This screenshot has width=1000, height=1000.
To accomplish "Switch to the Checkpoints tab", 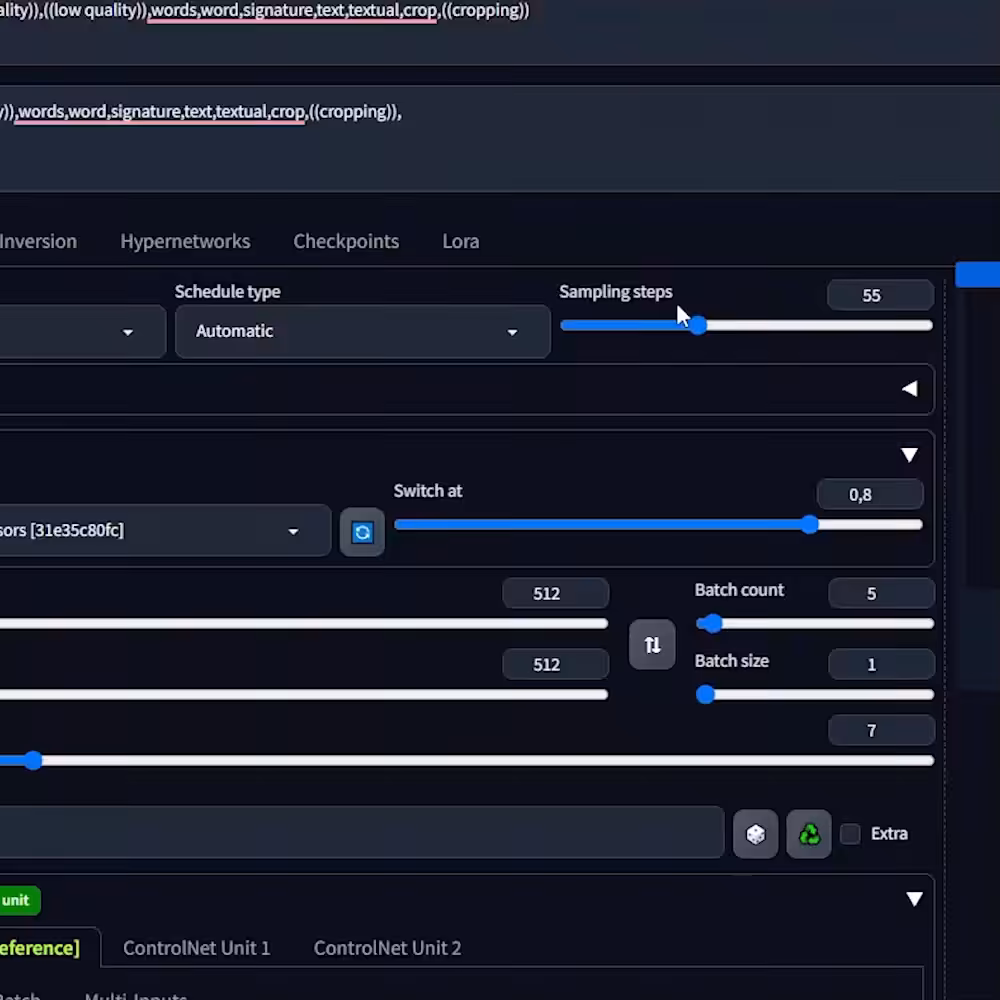I will [346, 241].
